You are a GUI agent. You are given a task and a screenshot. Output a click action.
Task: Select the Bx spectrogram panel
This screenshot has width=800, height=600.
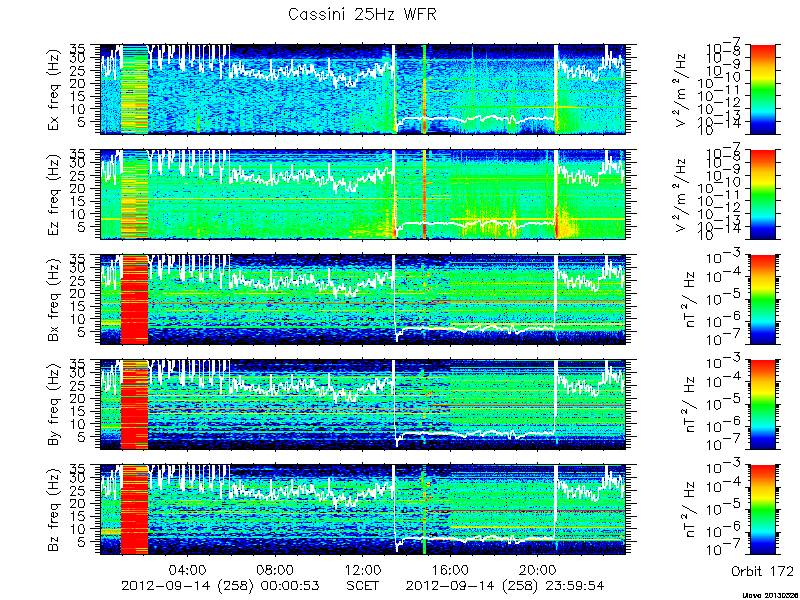tap(363, 299)
